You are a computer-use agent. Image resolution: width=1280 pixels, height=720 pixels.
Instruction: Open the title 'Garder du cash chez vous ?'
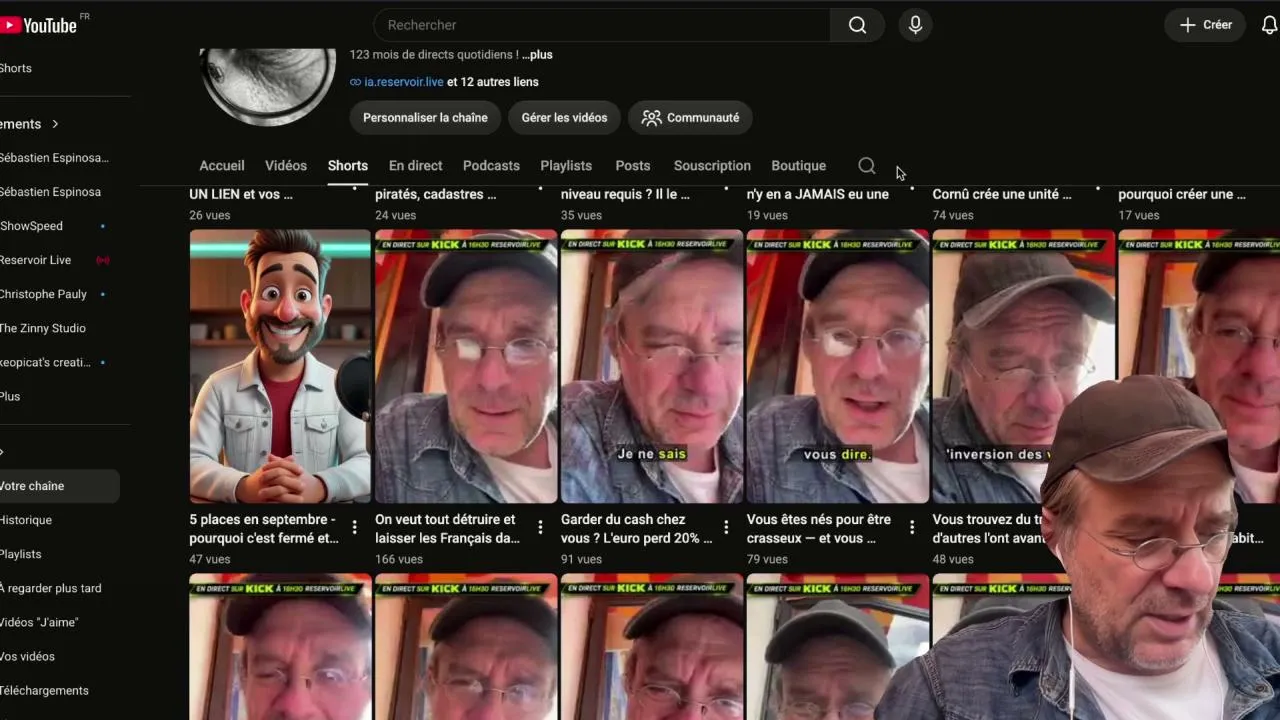pos(637,529)
